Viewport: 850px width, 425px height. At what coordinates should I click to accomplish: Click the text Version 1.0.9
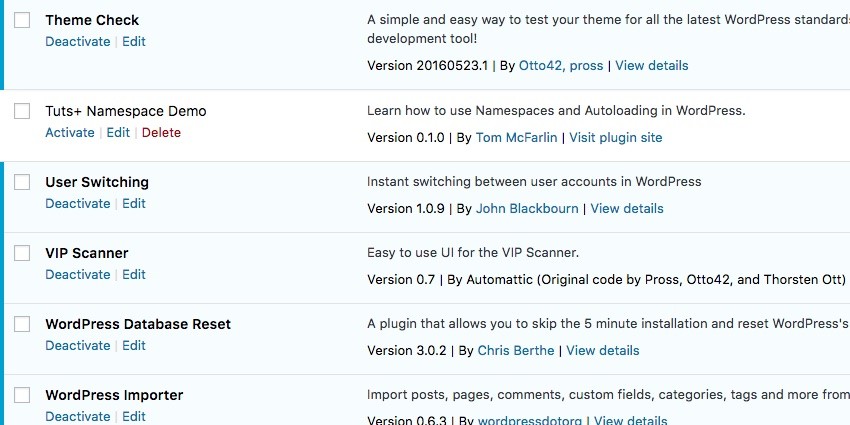pyautogui.click(x=405, y=209)
